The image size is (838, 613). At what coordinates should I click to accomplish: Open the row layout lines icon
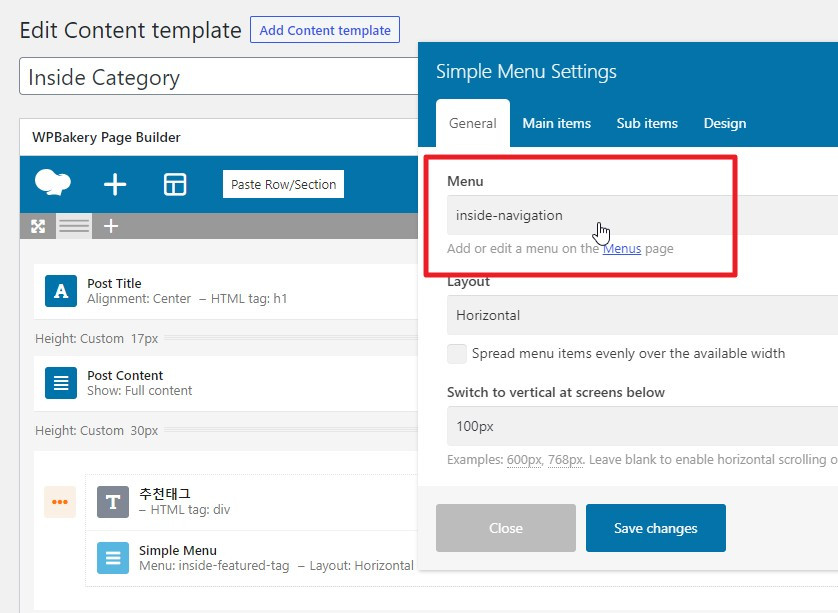(74, 226)
